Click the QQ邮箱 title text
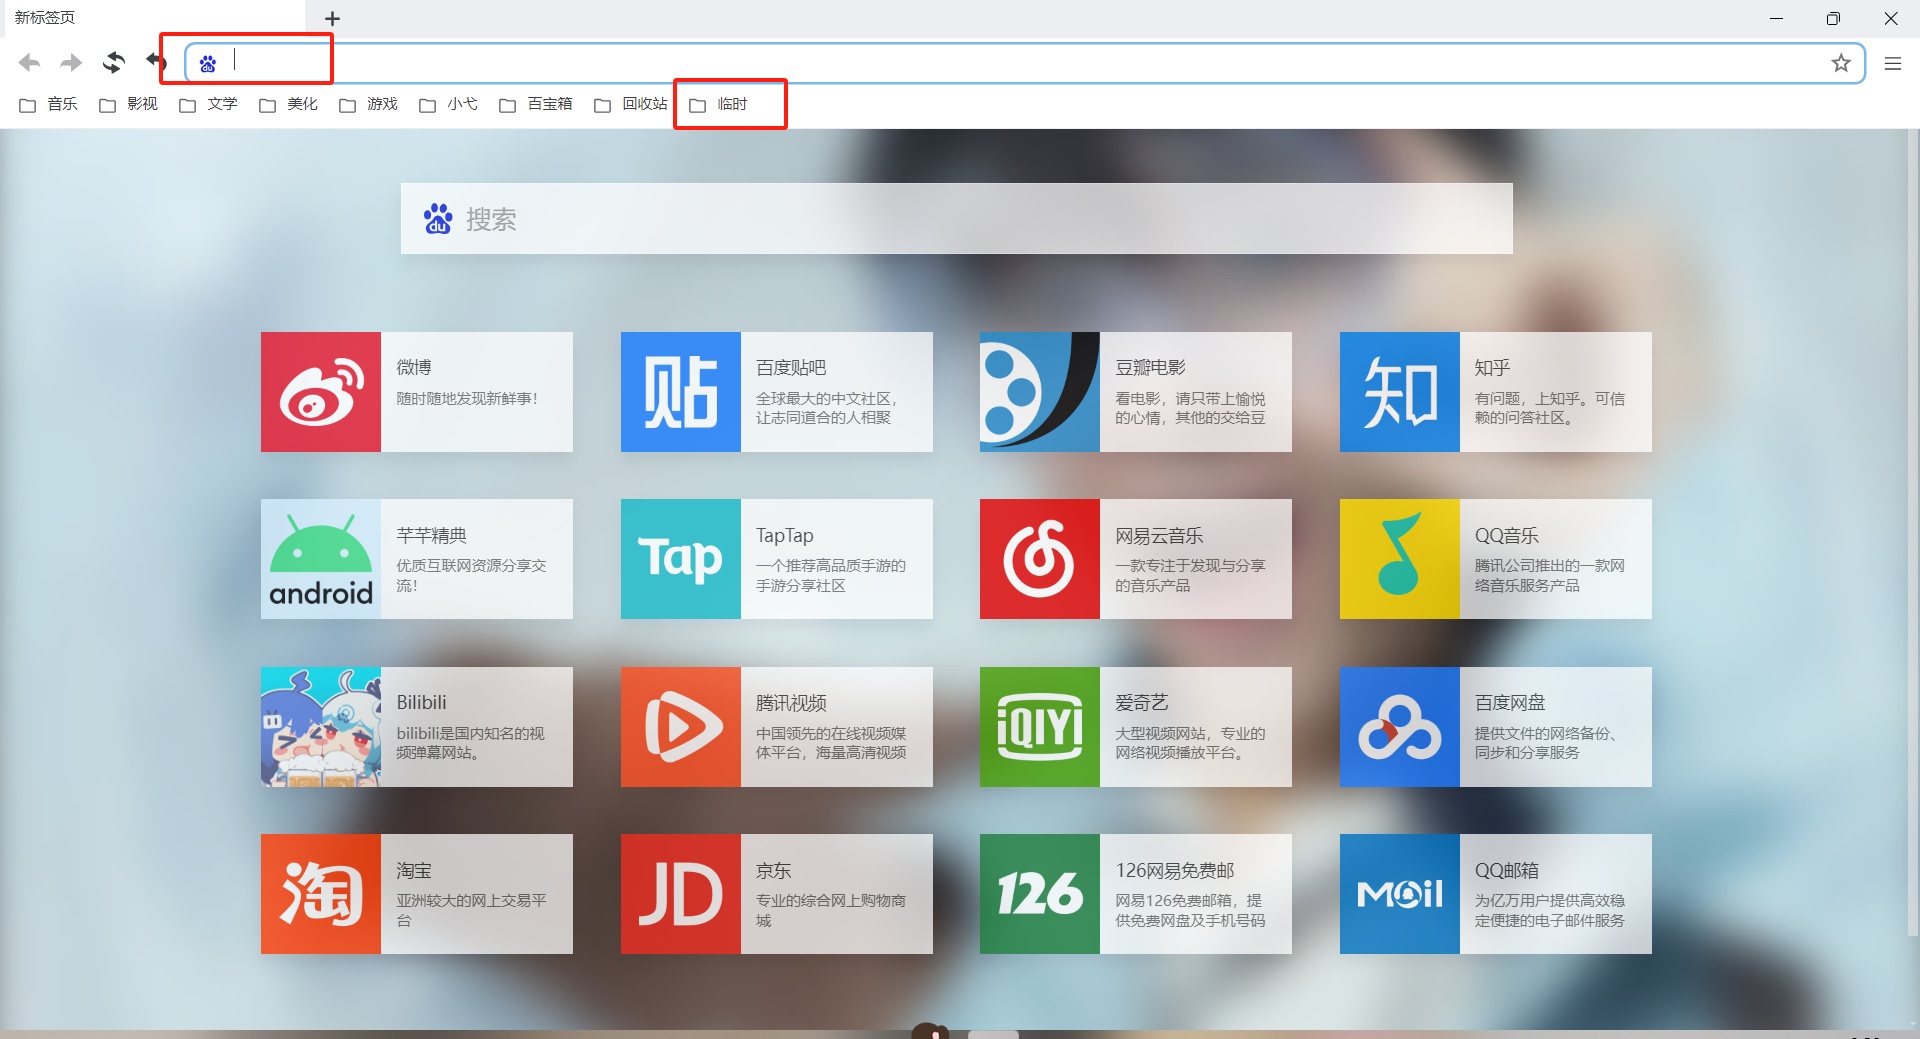 (x=1507, y=871)
